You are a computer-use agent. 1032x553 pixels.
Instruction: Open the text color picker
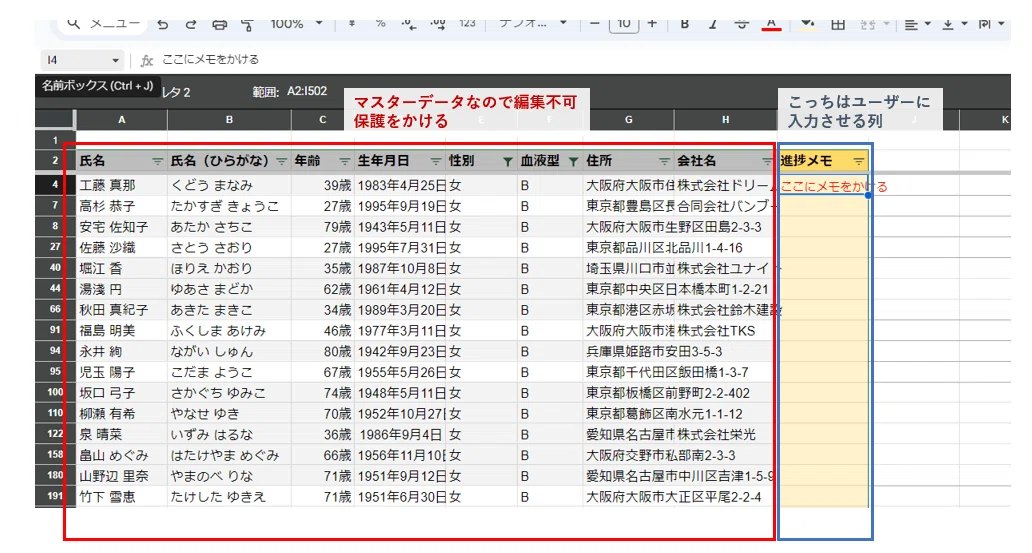771,25
